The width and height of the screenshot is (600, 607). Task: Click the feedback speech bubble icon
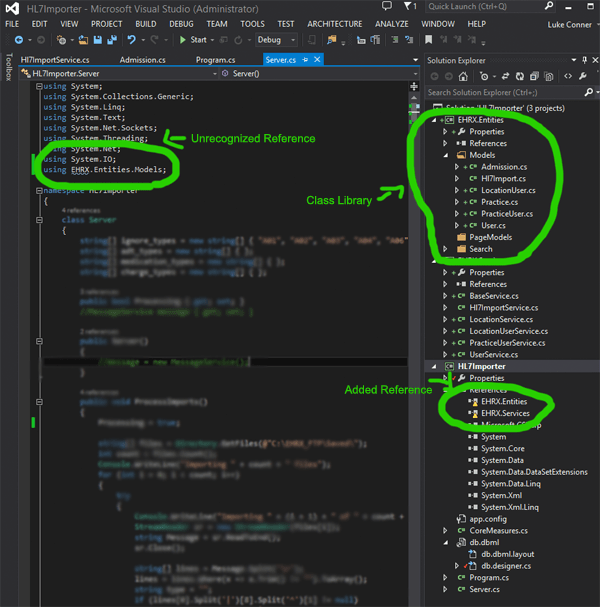point(387,6)
